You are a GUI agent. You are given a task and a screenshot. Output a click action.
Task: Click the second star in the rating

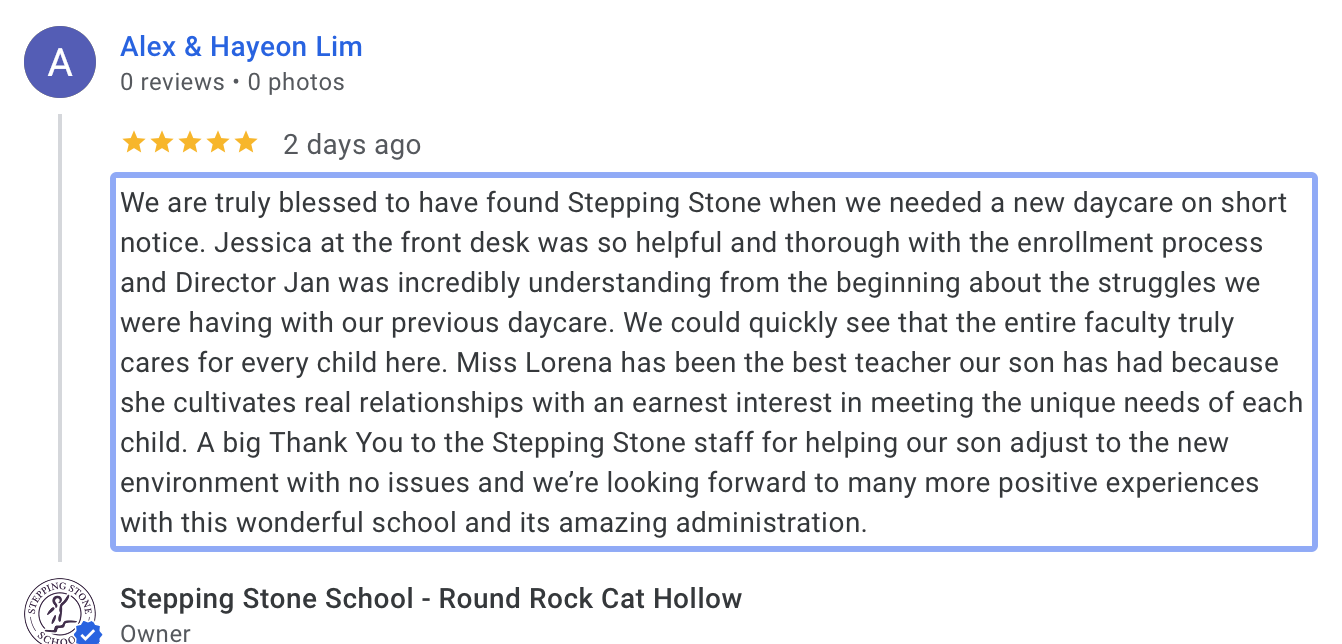[x=161, y=143]
